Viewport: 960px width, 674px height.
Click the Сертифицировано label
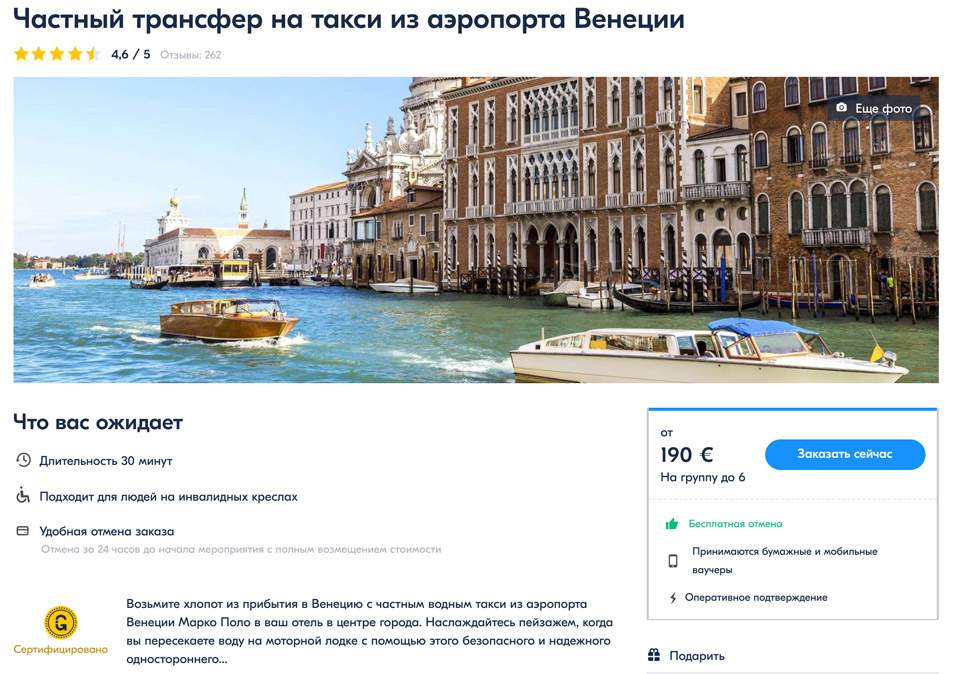click(61, 649)
